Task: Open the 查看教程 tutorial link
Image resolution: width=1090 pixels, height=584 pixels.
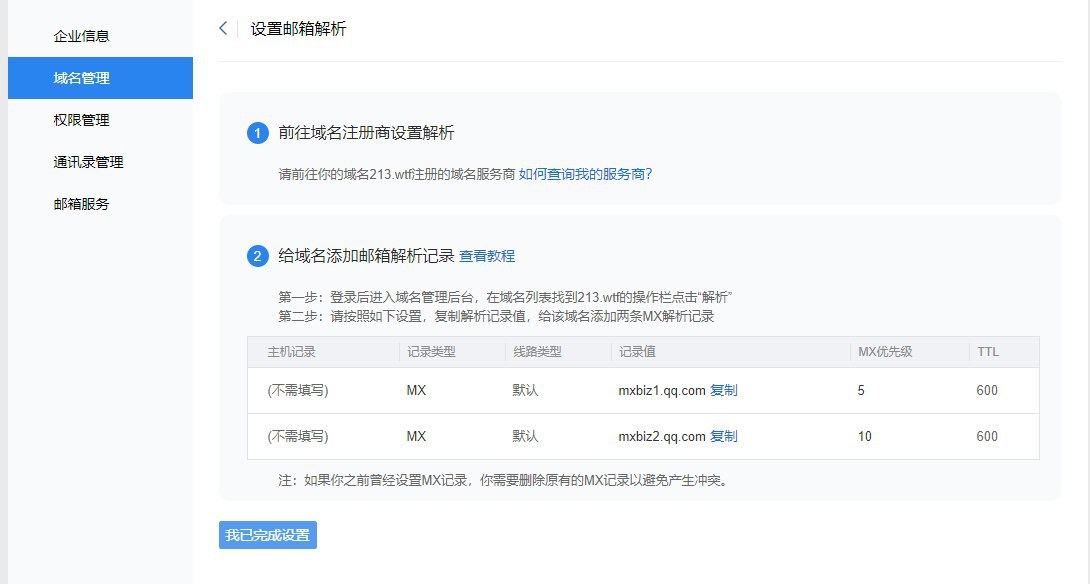Action: click(x=487, y=256)
